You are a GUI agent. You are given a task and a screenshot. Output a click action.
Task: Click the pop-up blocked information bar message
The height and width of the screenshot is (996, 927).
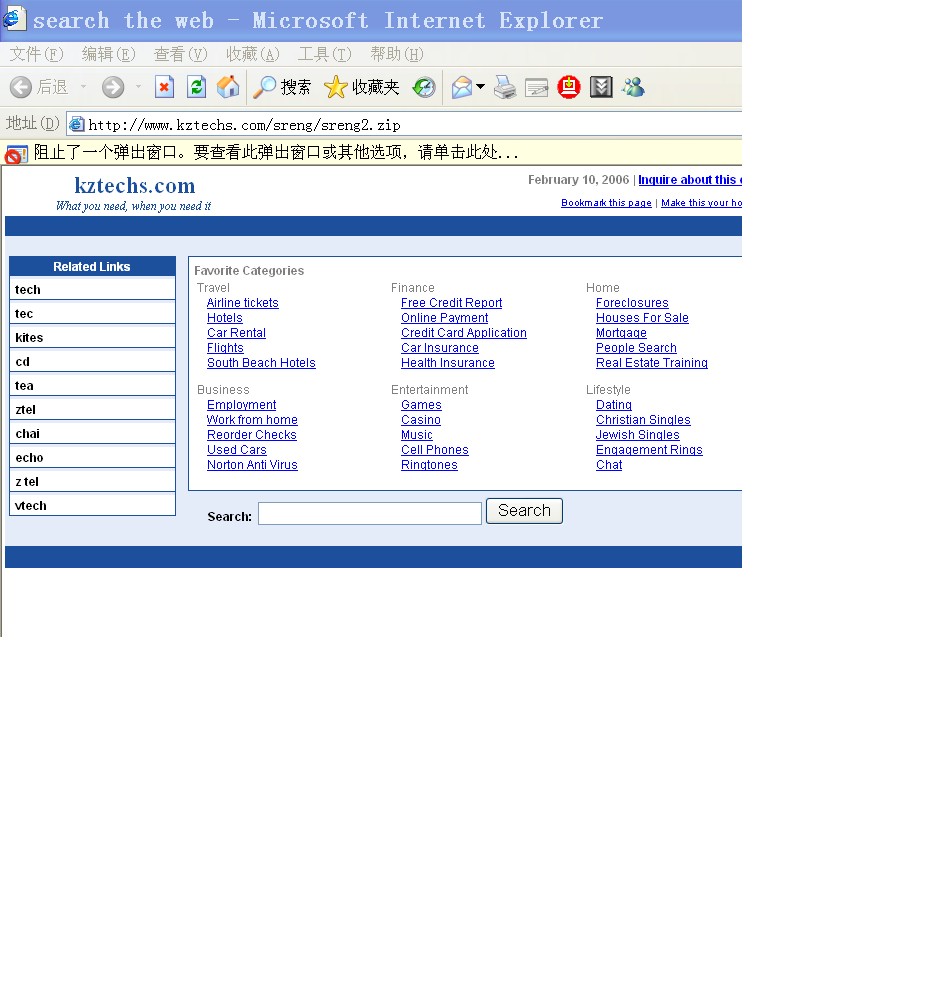276,152
